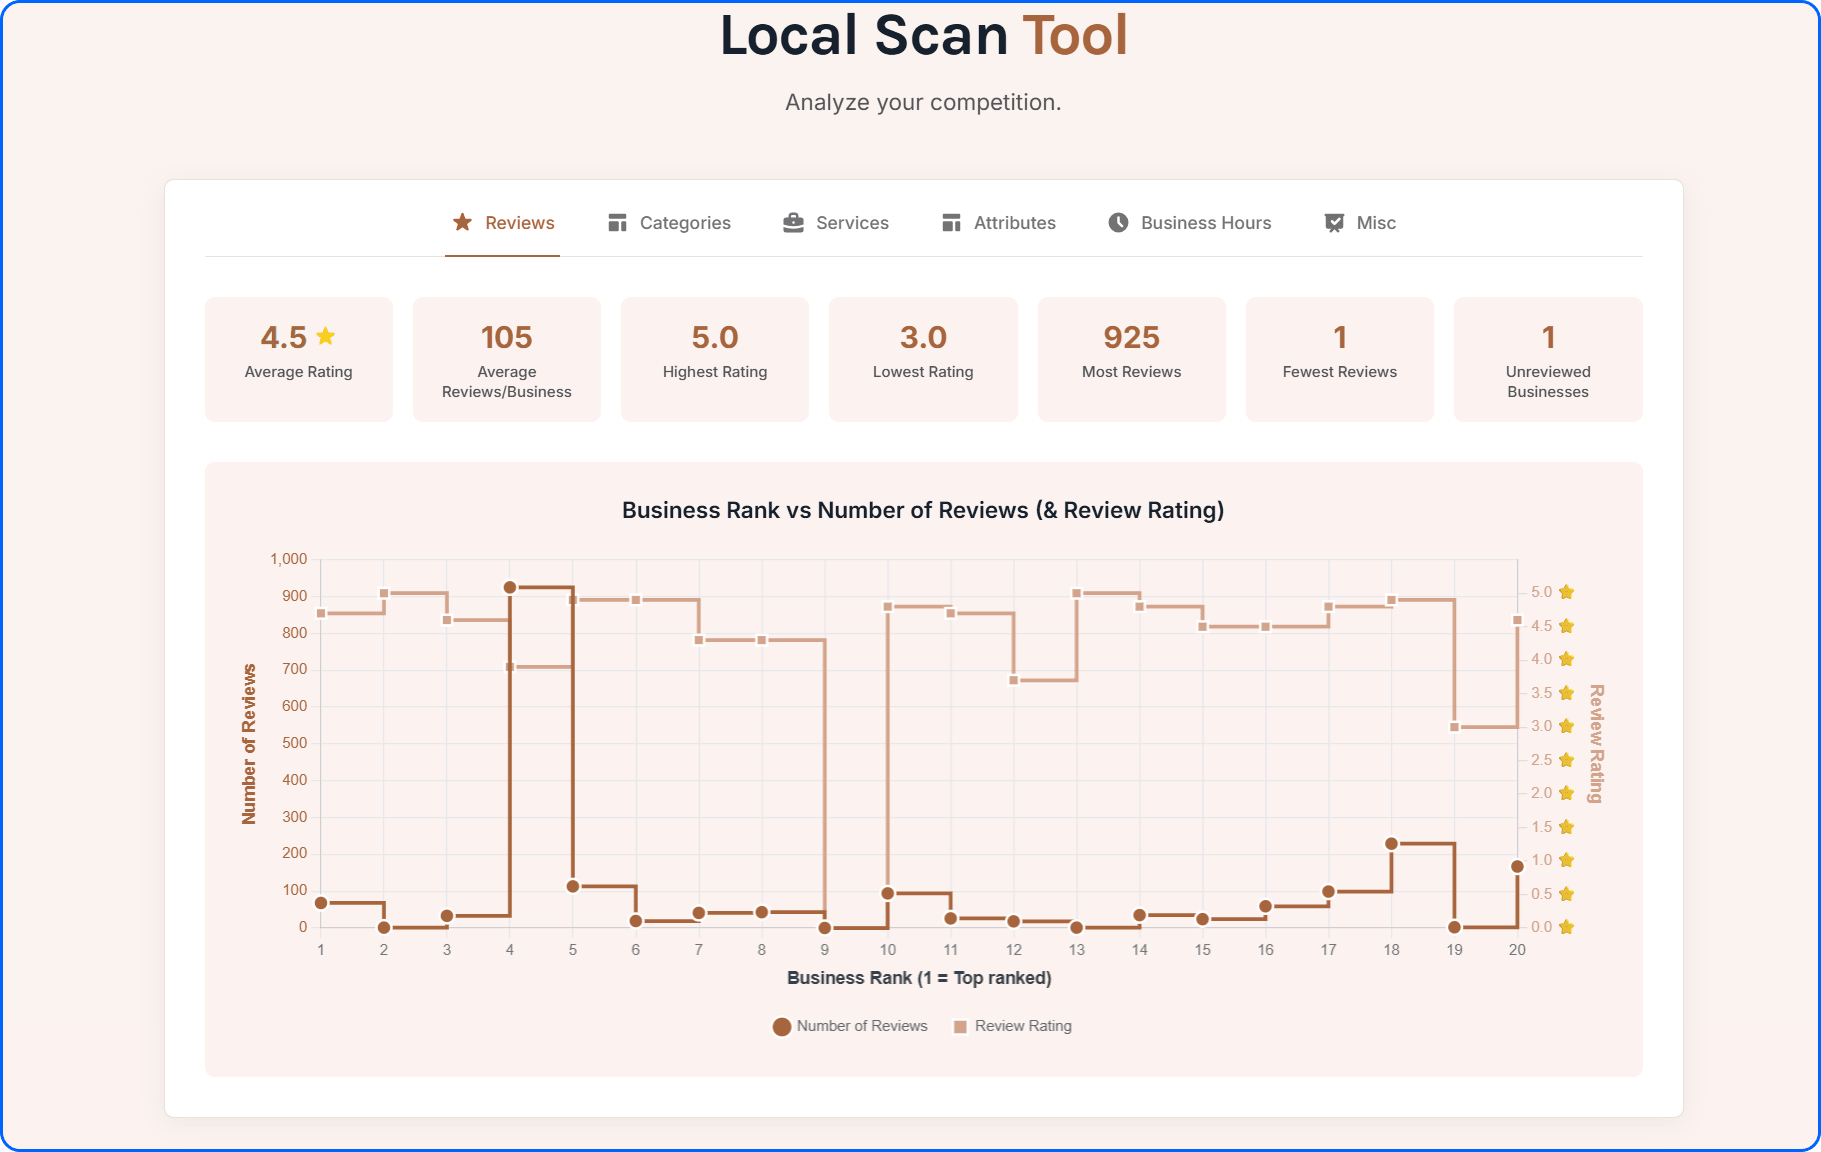The width and height of the screenshot is (1821, 1152).
Task: Click the Most Reviews 925 card
Action: (x=1131, y=358)
